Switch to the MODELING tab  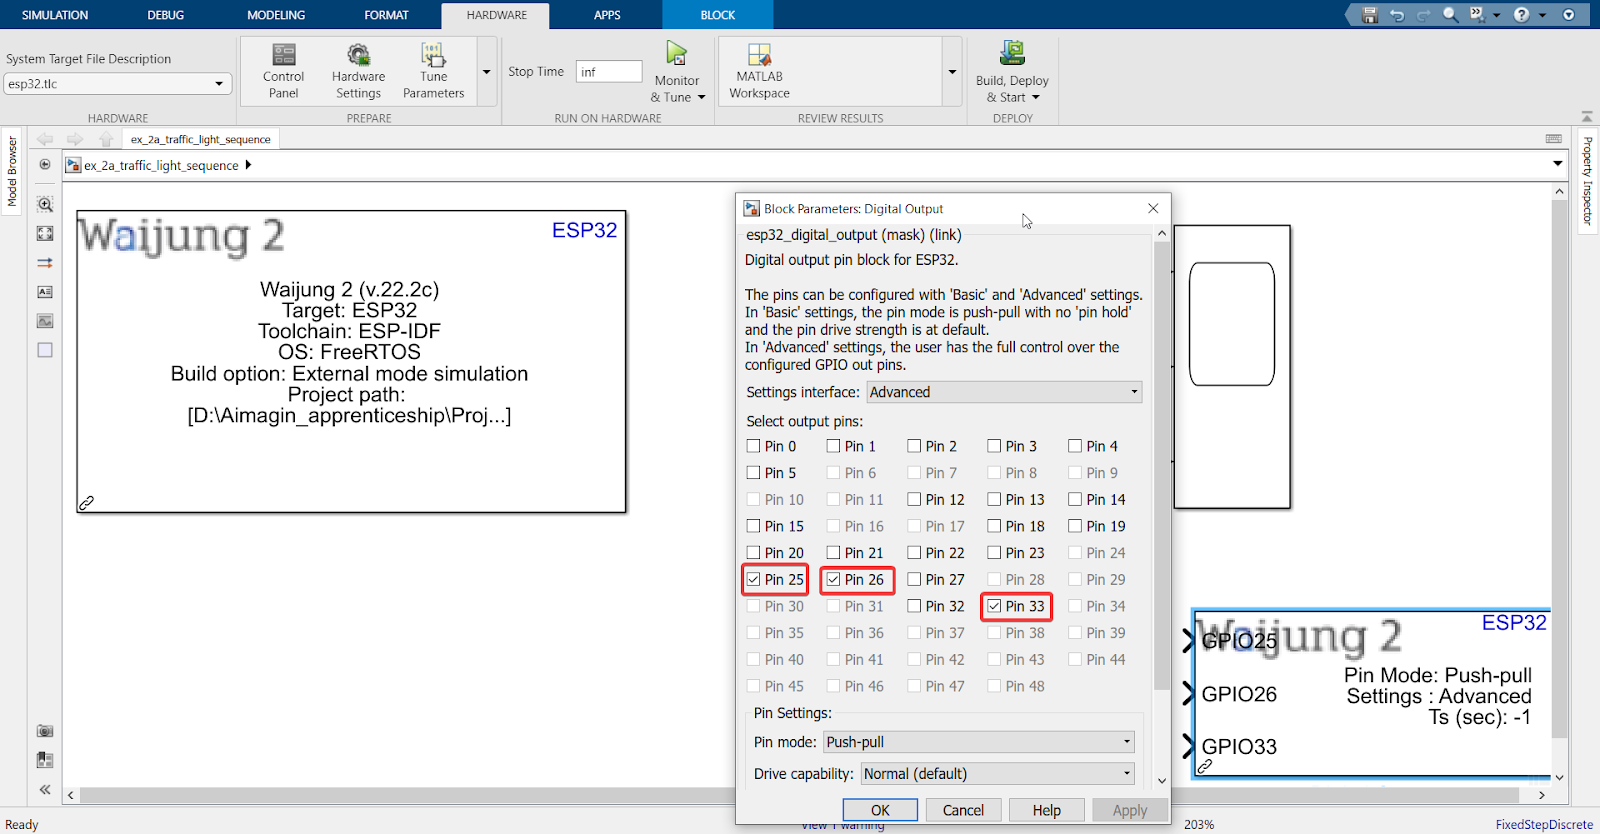coord(276,15)
